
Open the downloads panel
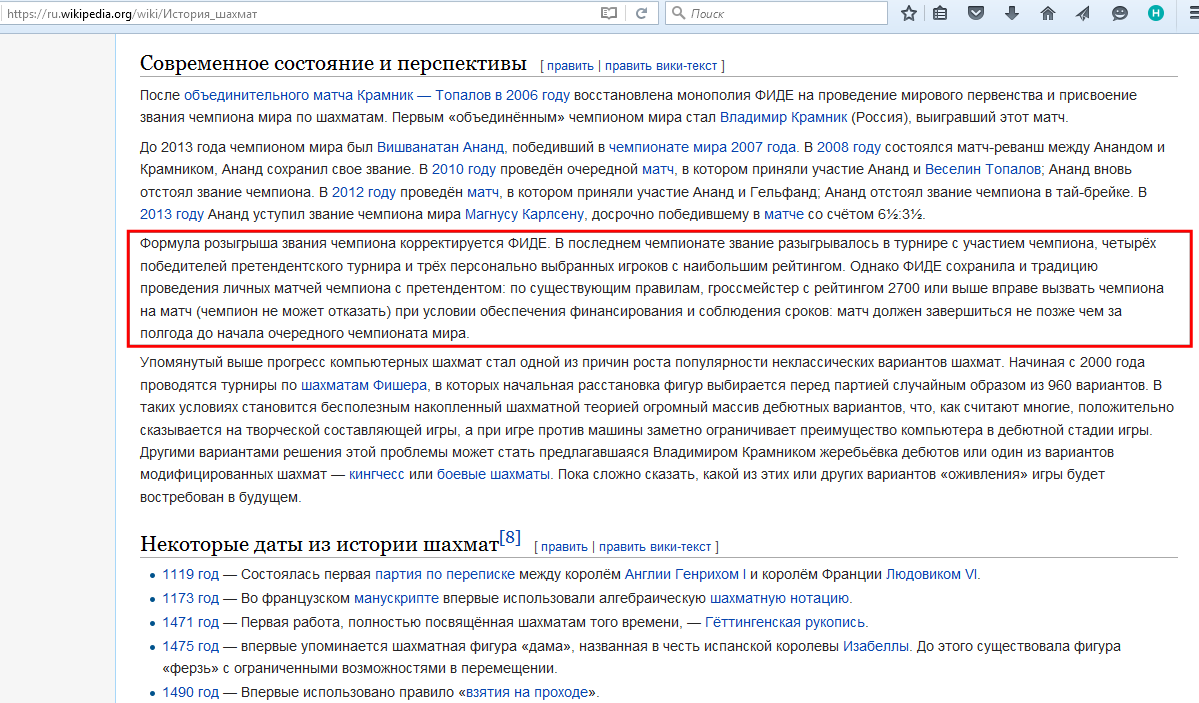point(1012,13)
